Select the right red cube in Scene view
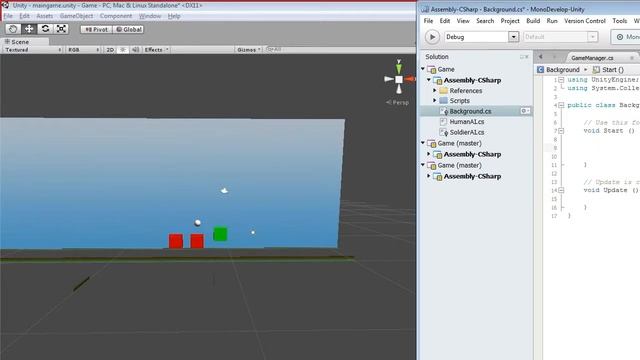The height and width of the screenshot is (360, 640). 197,241
